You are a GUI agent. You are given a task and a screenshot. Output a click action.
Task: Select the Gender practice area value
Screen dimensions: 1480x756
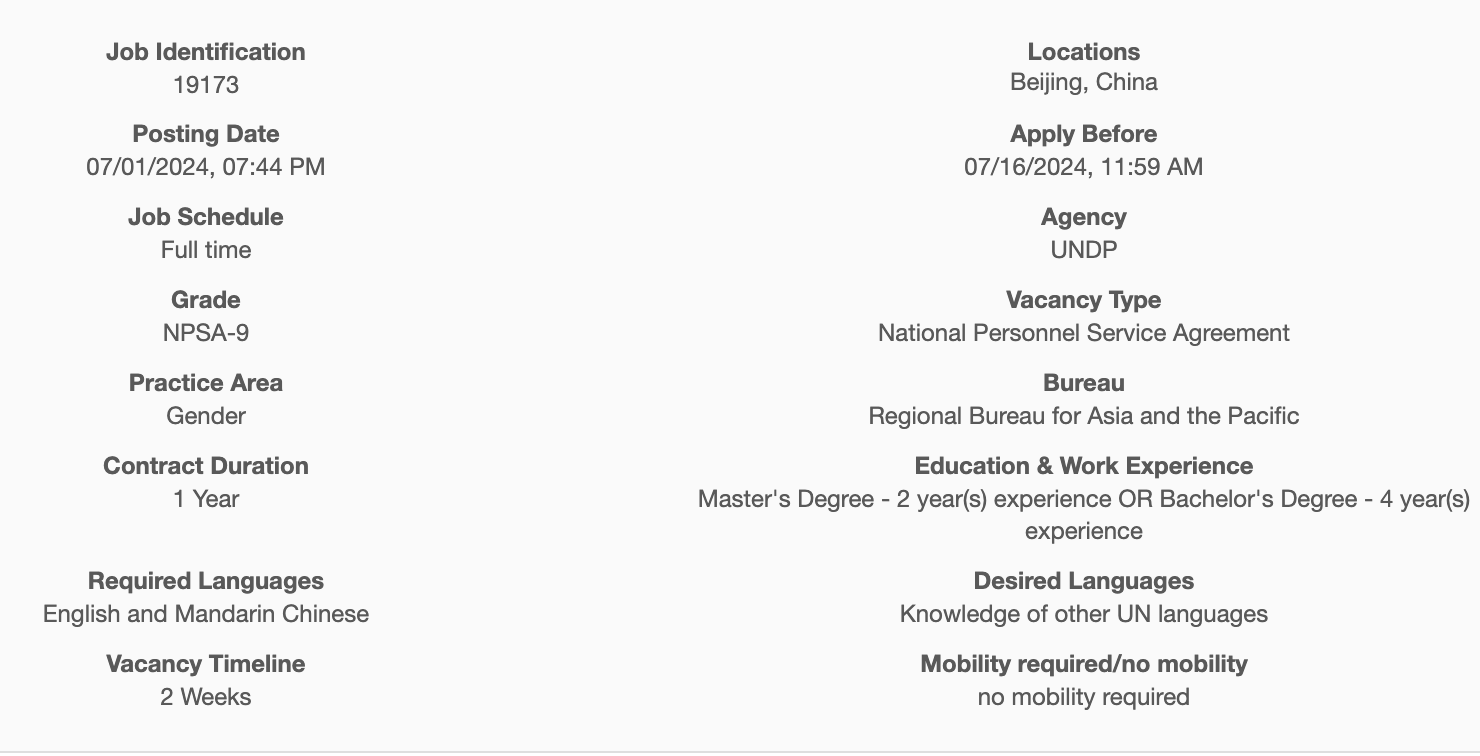pyautogui.click(x=206, y=416)
